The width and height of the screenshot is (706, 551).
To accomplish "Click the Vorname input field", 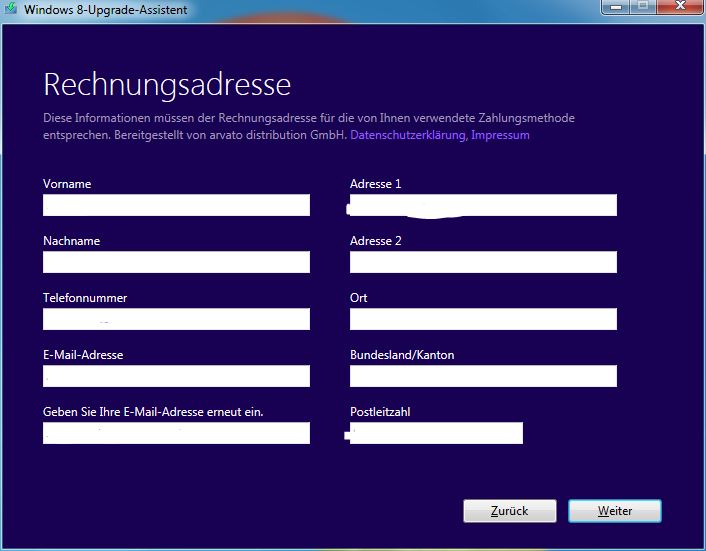I will [x=176, y=205].
